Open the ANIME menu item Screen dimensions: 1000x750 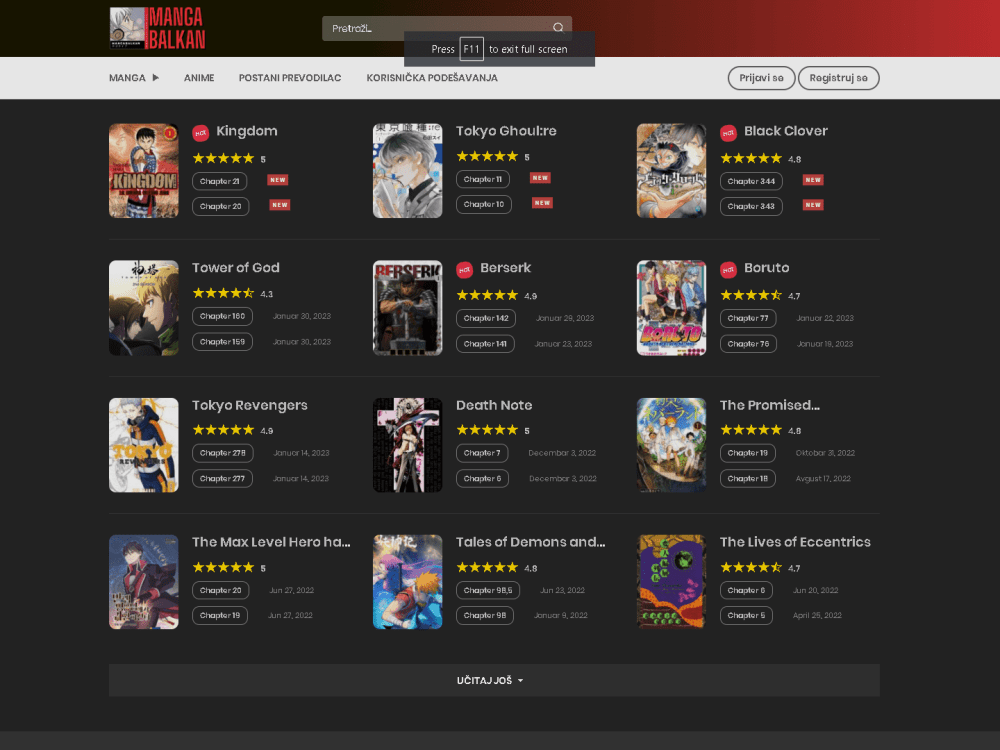point(199,78)
